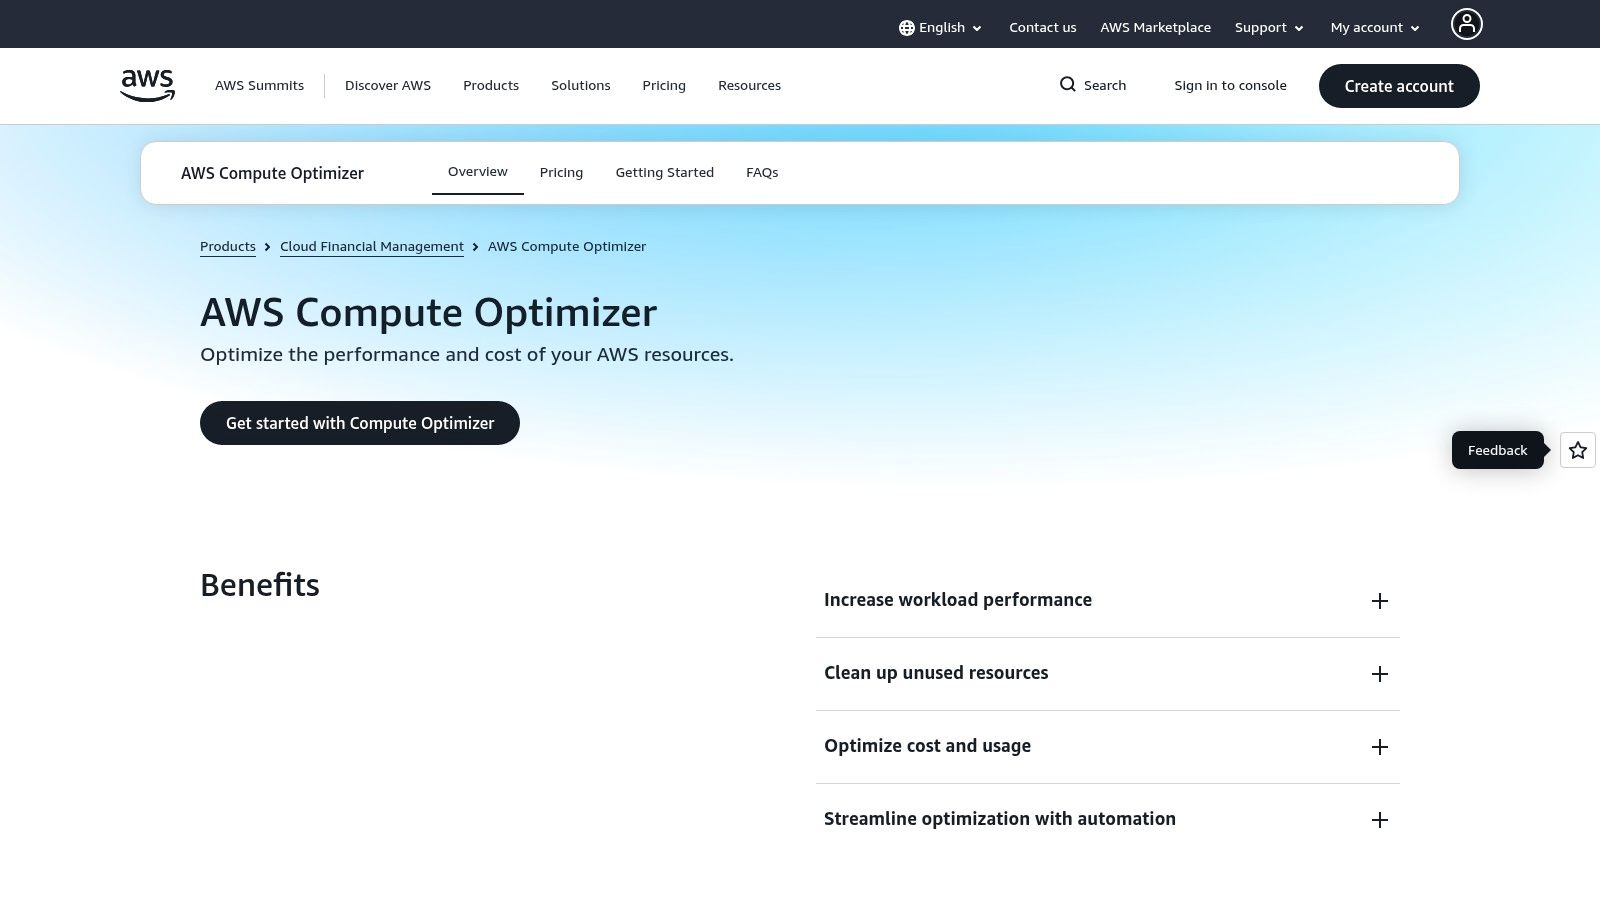
Task: Open the Feedback button
Action: coord(1498,450)
